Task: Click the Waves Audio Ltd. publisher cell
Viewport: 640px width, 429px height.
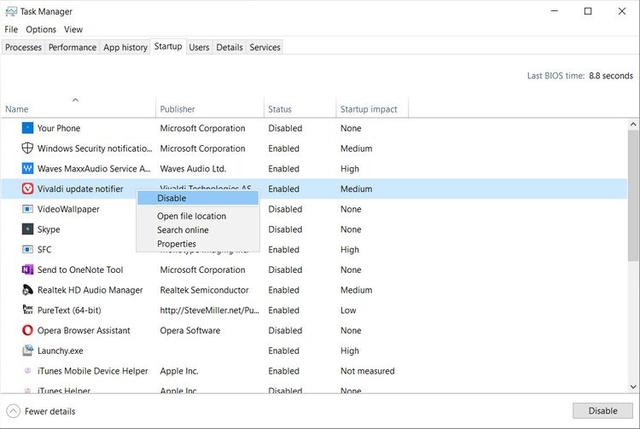Action: 193,169
